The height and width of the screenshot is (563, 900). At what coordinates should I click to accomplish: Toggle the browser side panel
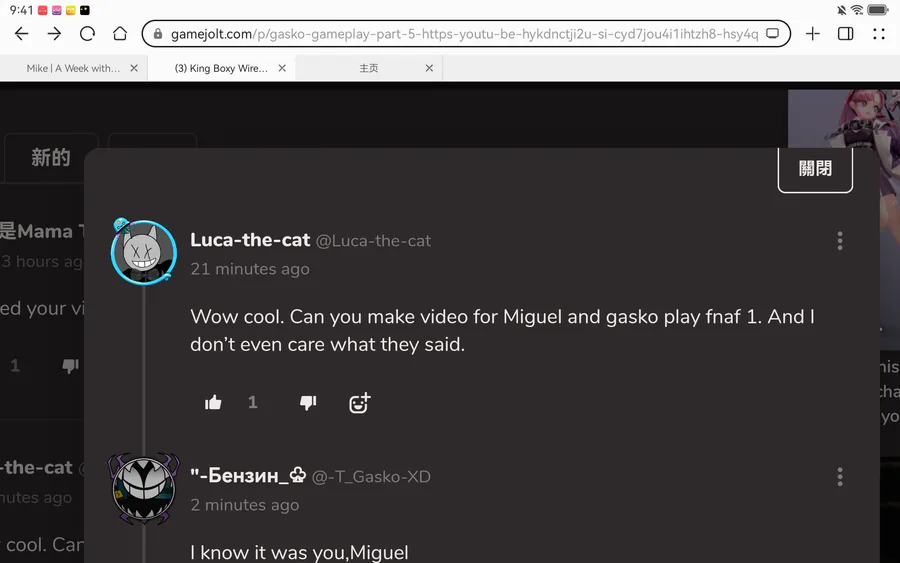pos(845,34)
